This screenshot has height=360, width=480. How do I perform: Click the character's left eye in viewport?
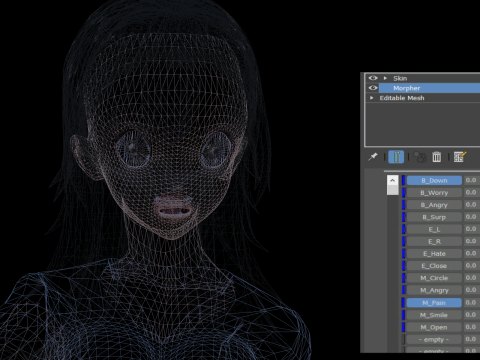(216, 150)
